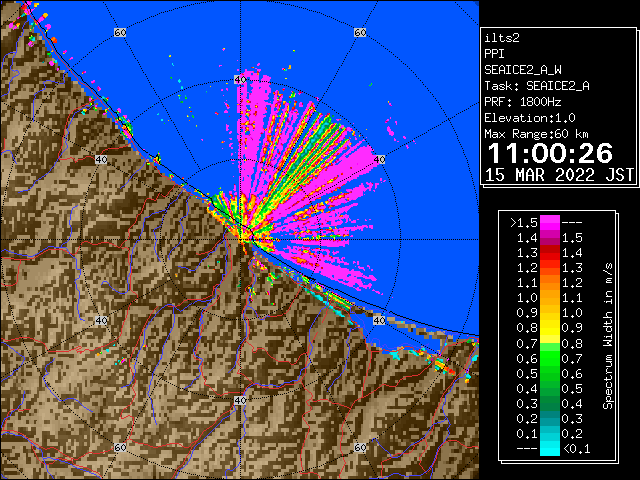
Task: Click the "40" range label directly north of radar
Action: point(240,80)
